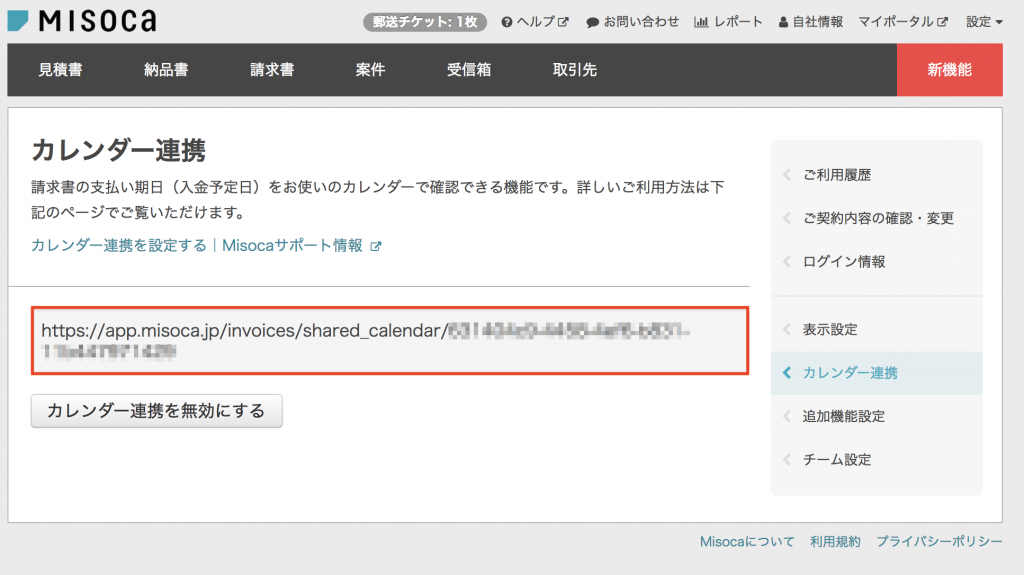Open Misocaについて footer link

pos(747,542)
